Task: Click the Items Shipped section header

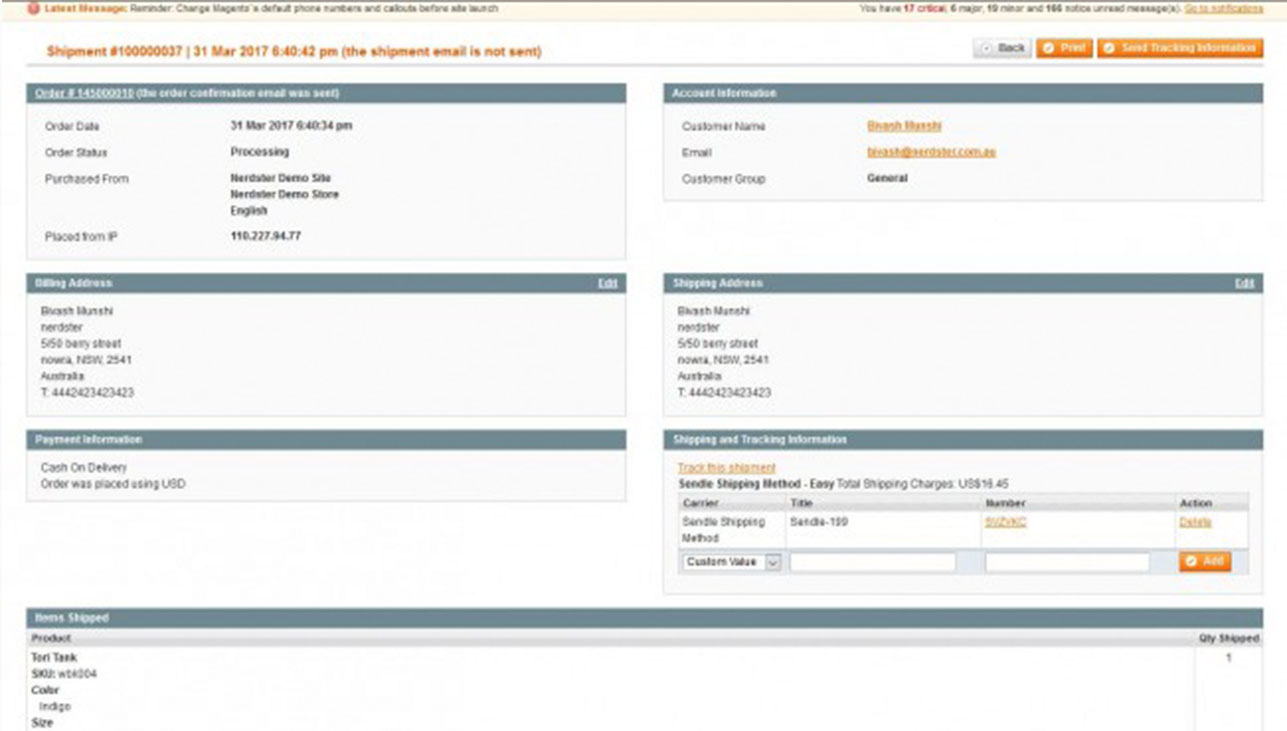Action: point(72,618)
